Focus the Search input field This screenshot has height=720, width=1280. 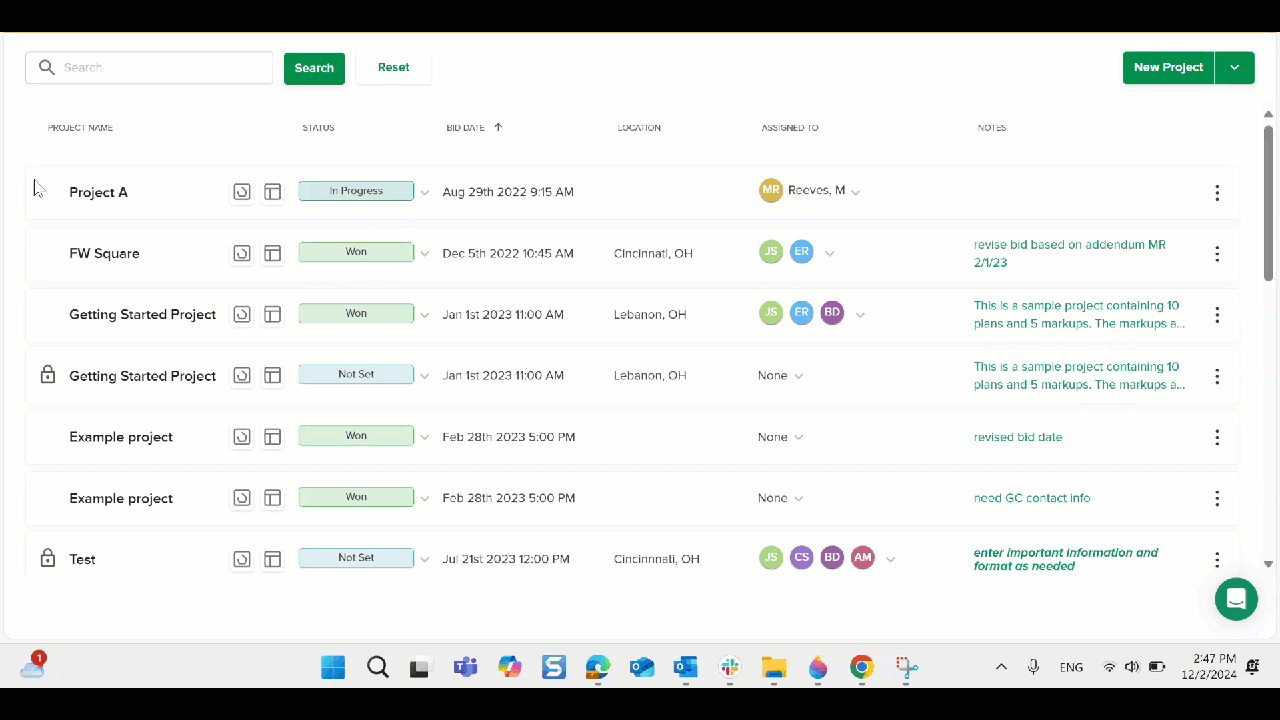coord(149,68)
